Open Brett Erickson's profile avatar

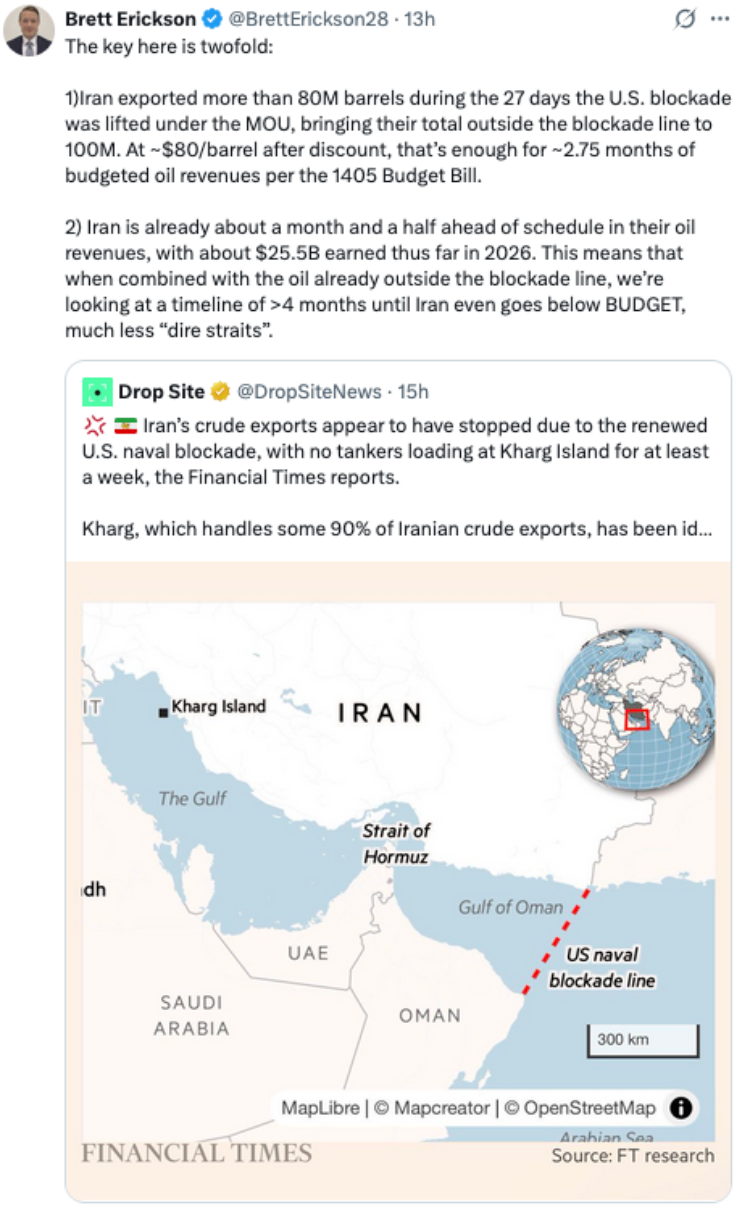coord(29,30)
